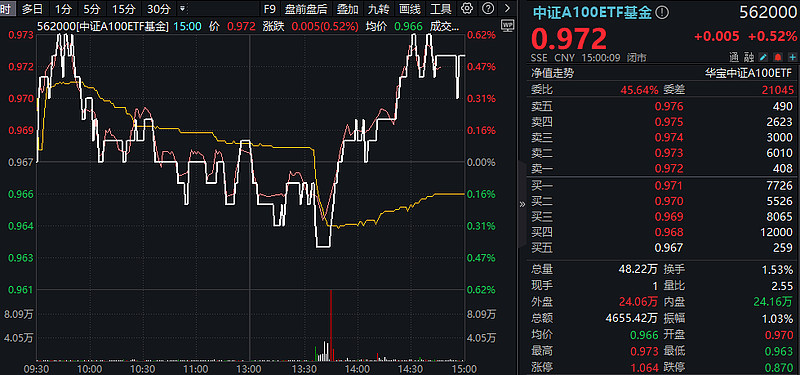Viewport: 800px width, 375px height.
Task: Switch to the 5分 period tab
Action: 92,9
